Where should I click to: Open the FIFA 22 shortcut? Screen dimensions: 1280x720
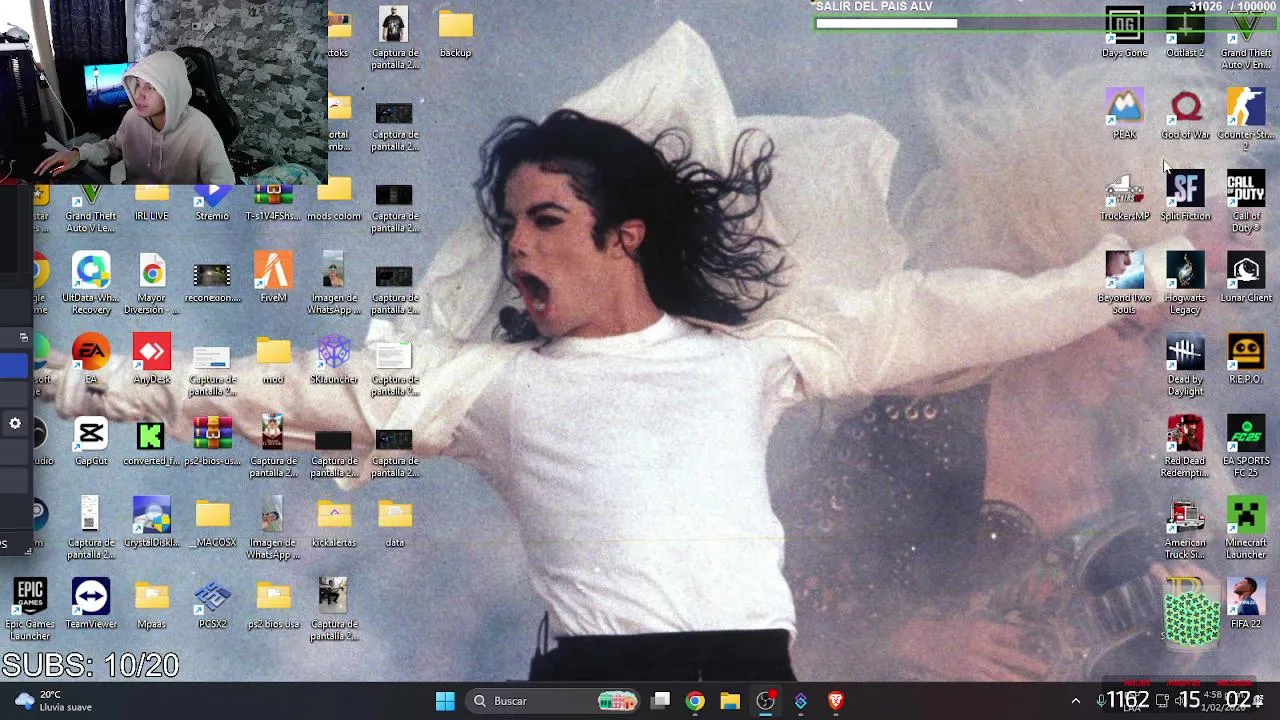click(x=1246, y=605)
